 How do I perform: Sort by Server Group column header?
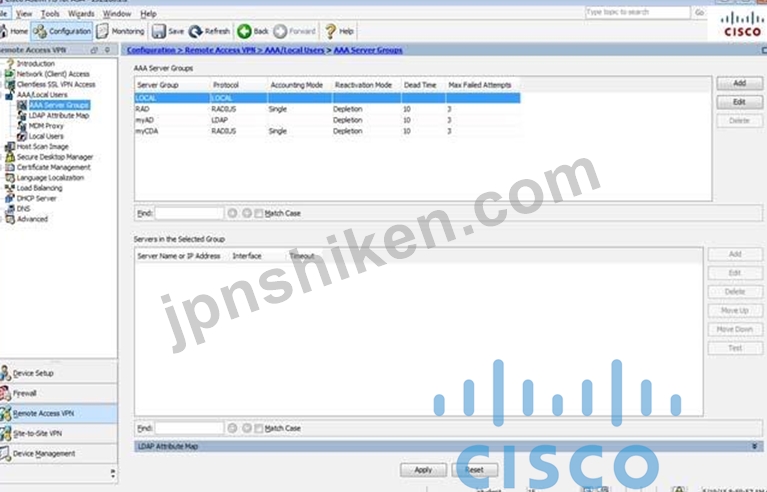point(172,85)
